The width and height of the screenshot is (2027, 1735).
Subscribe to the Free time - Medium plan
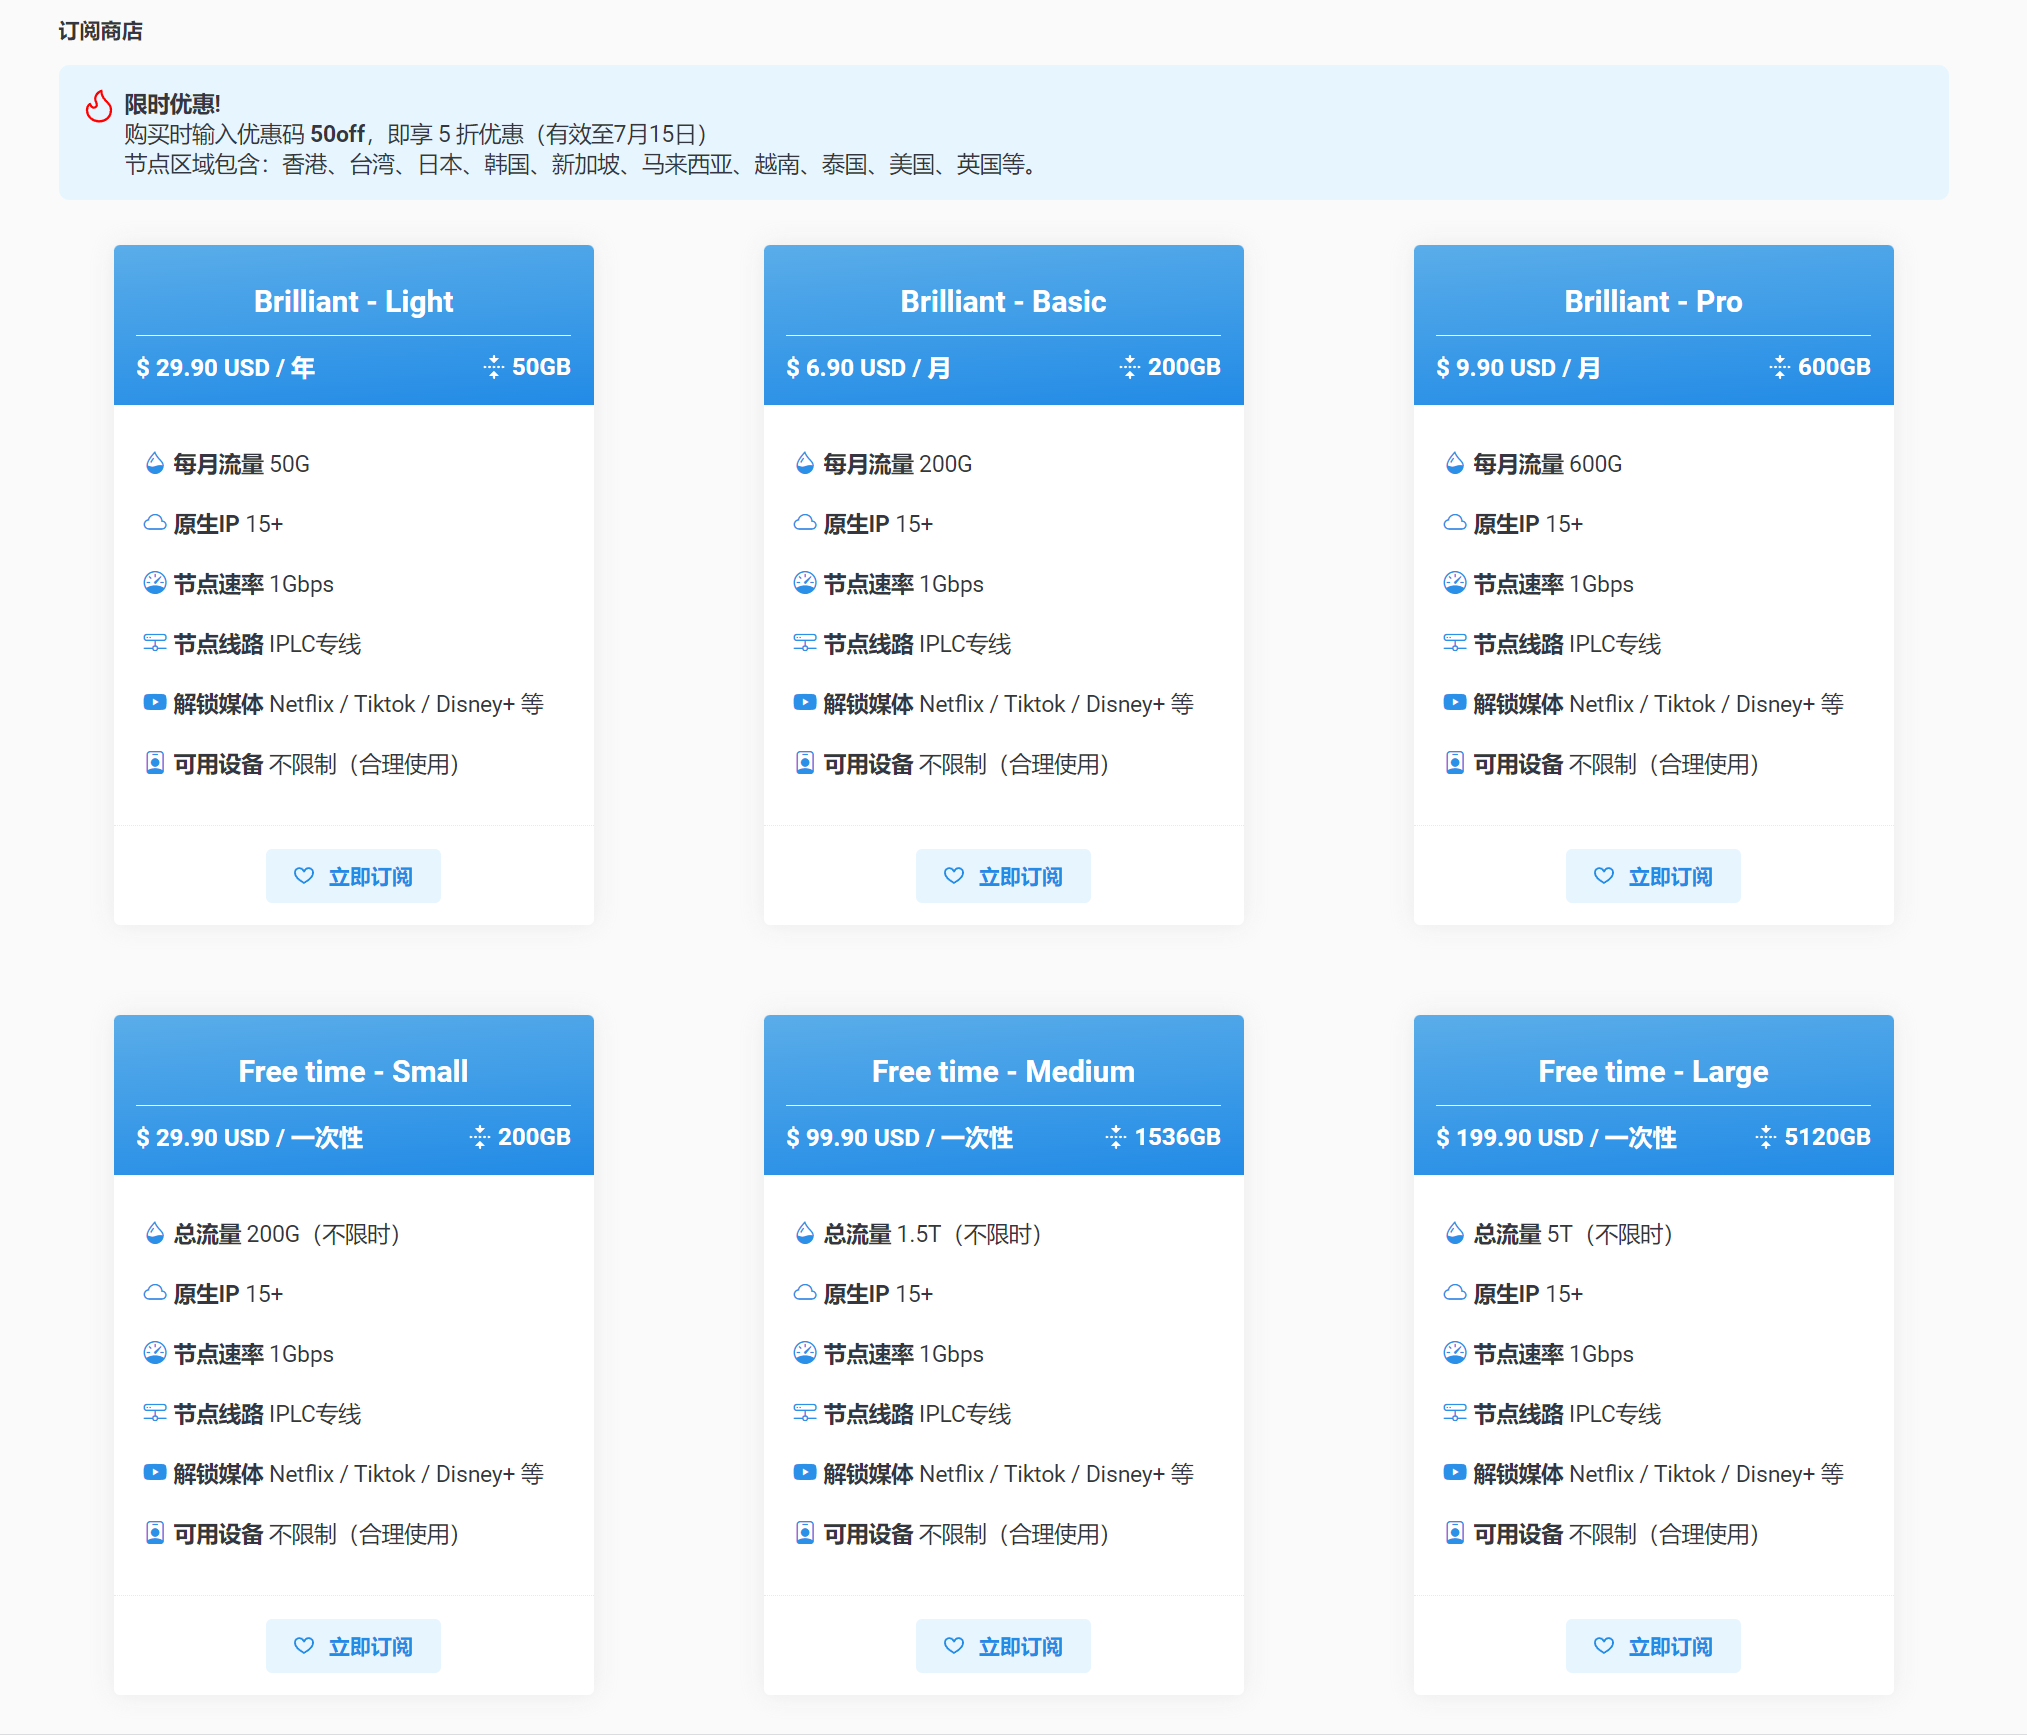(x=1003, y=1646)
